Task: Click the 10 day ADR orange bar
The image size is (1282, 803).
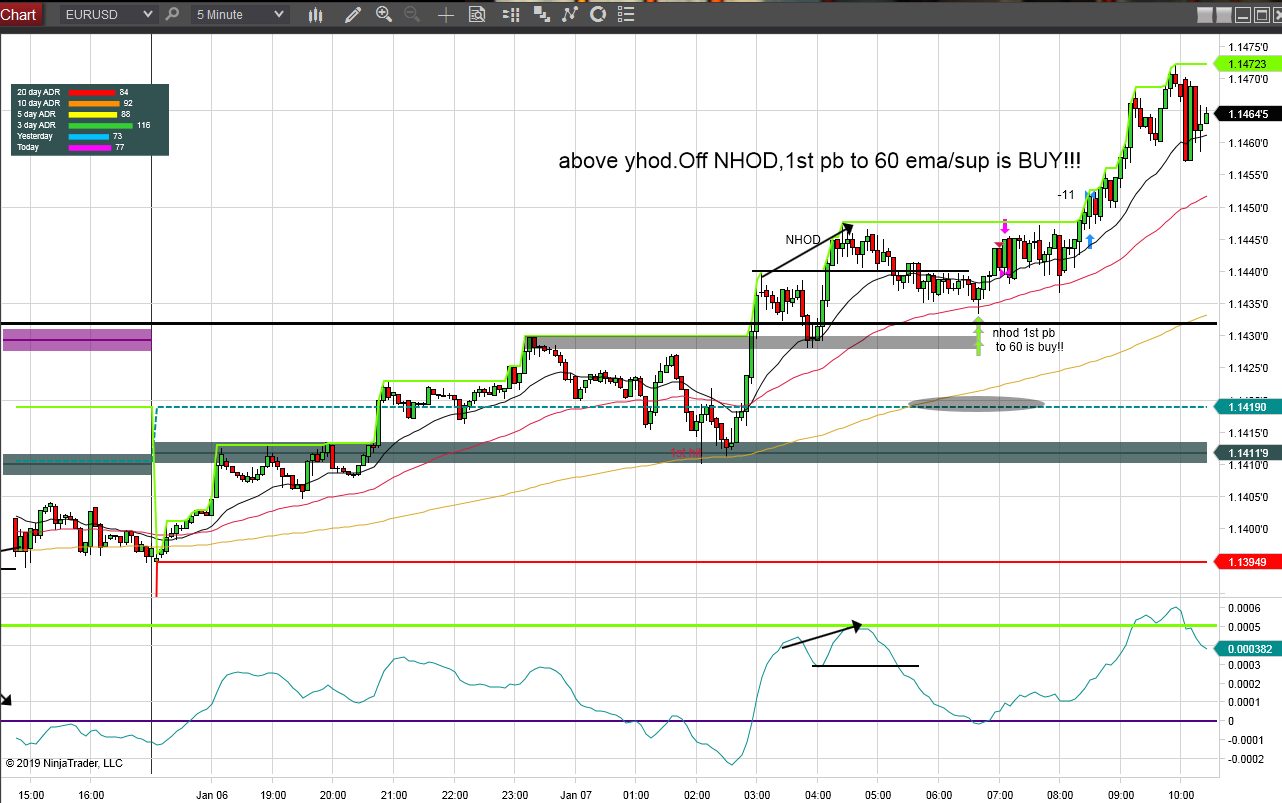Action: point(95,103)
